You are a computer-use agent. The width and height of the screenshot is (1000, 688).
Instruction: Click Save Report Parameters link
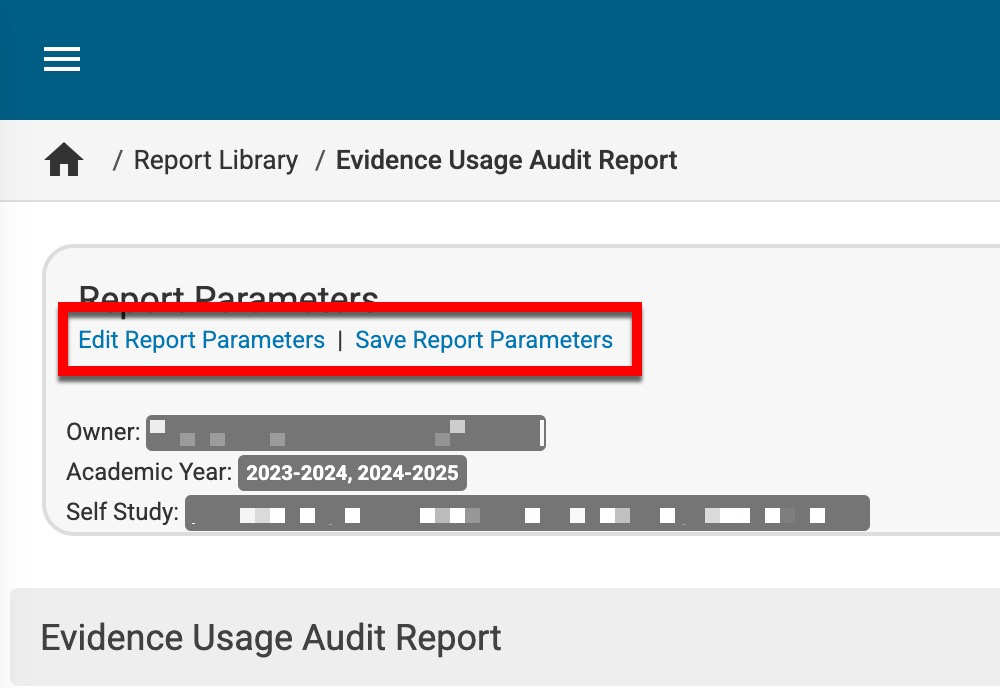point(484,340)
